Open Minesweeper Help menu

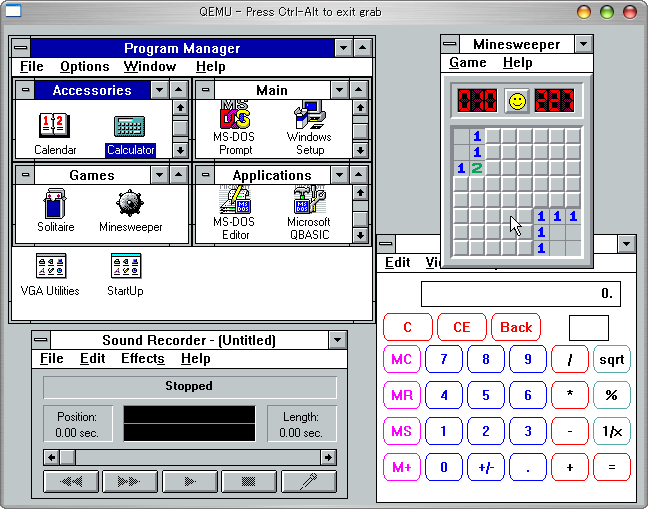517,62
